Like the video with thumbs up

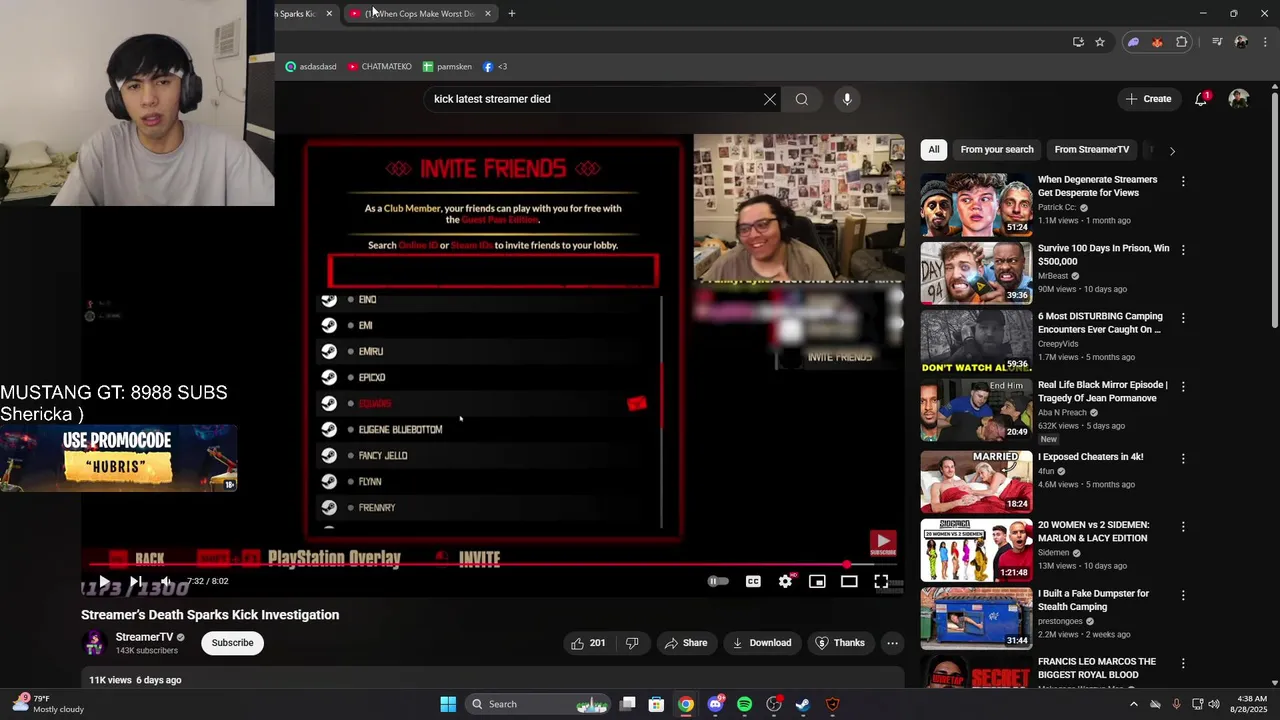click(588, 643)
